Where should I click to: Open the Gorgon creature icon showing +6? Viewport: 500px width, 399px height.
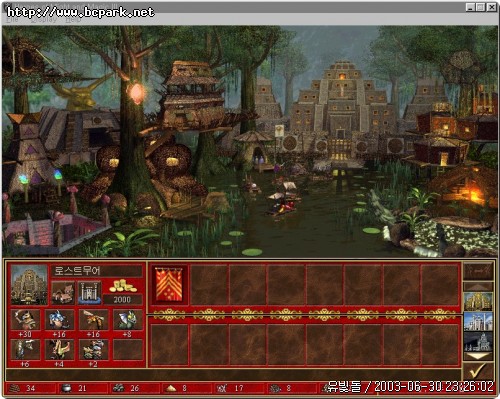pos(25,350)
